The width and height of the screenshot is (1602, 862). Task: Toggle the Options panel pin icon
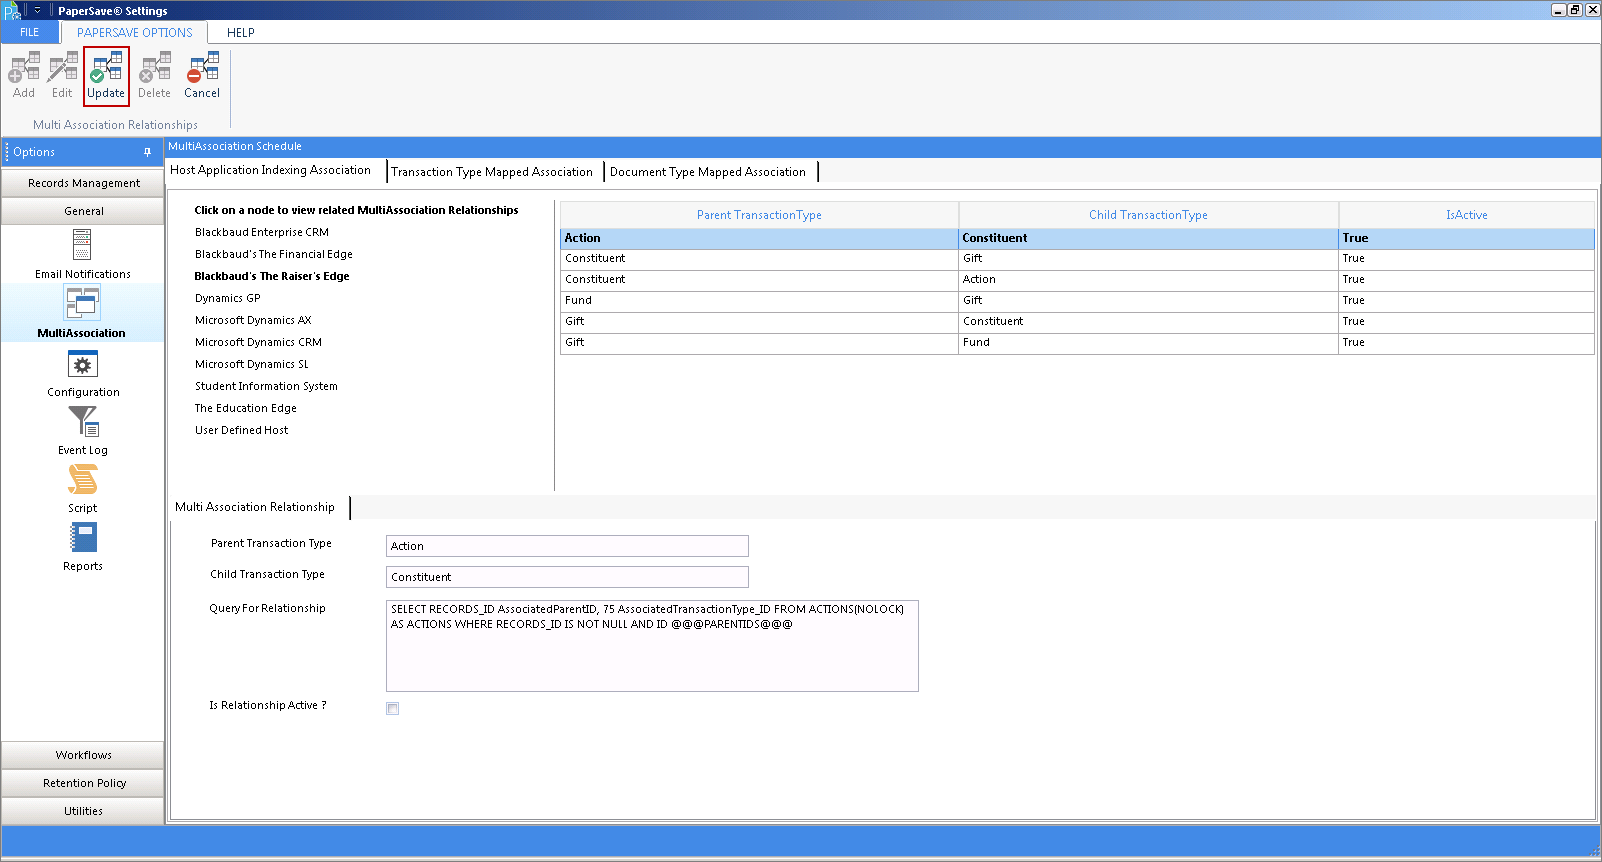point(147,152)
